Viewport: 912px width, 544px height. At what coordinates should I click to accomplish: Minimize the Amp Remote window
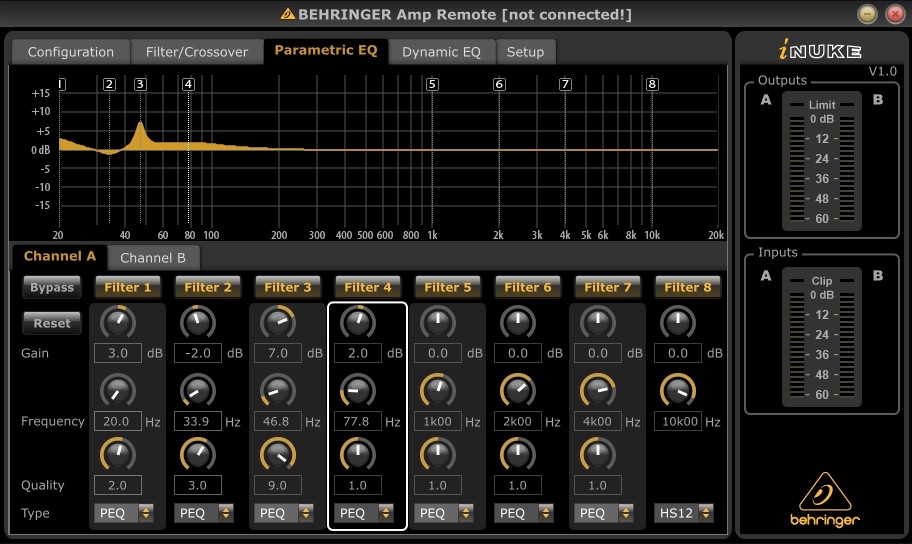tap(867, 14)
